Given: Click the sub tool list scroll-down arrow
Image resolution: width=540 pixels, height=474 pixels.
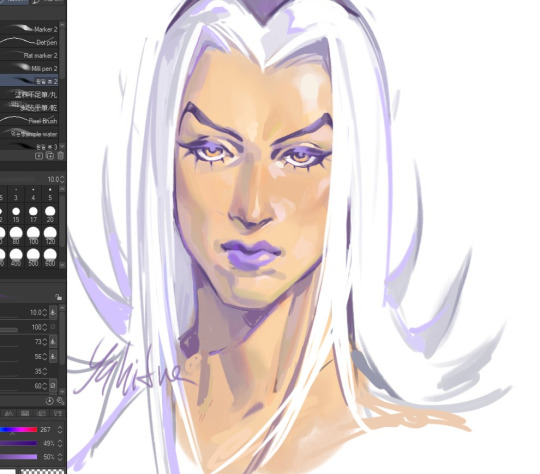Looking at the screenshot, I should 62,147.
